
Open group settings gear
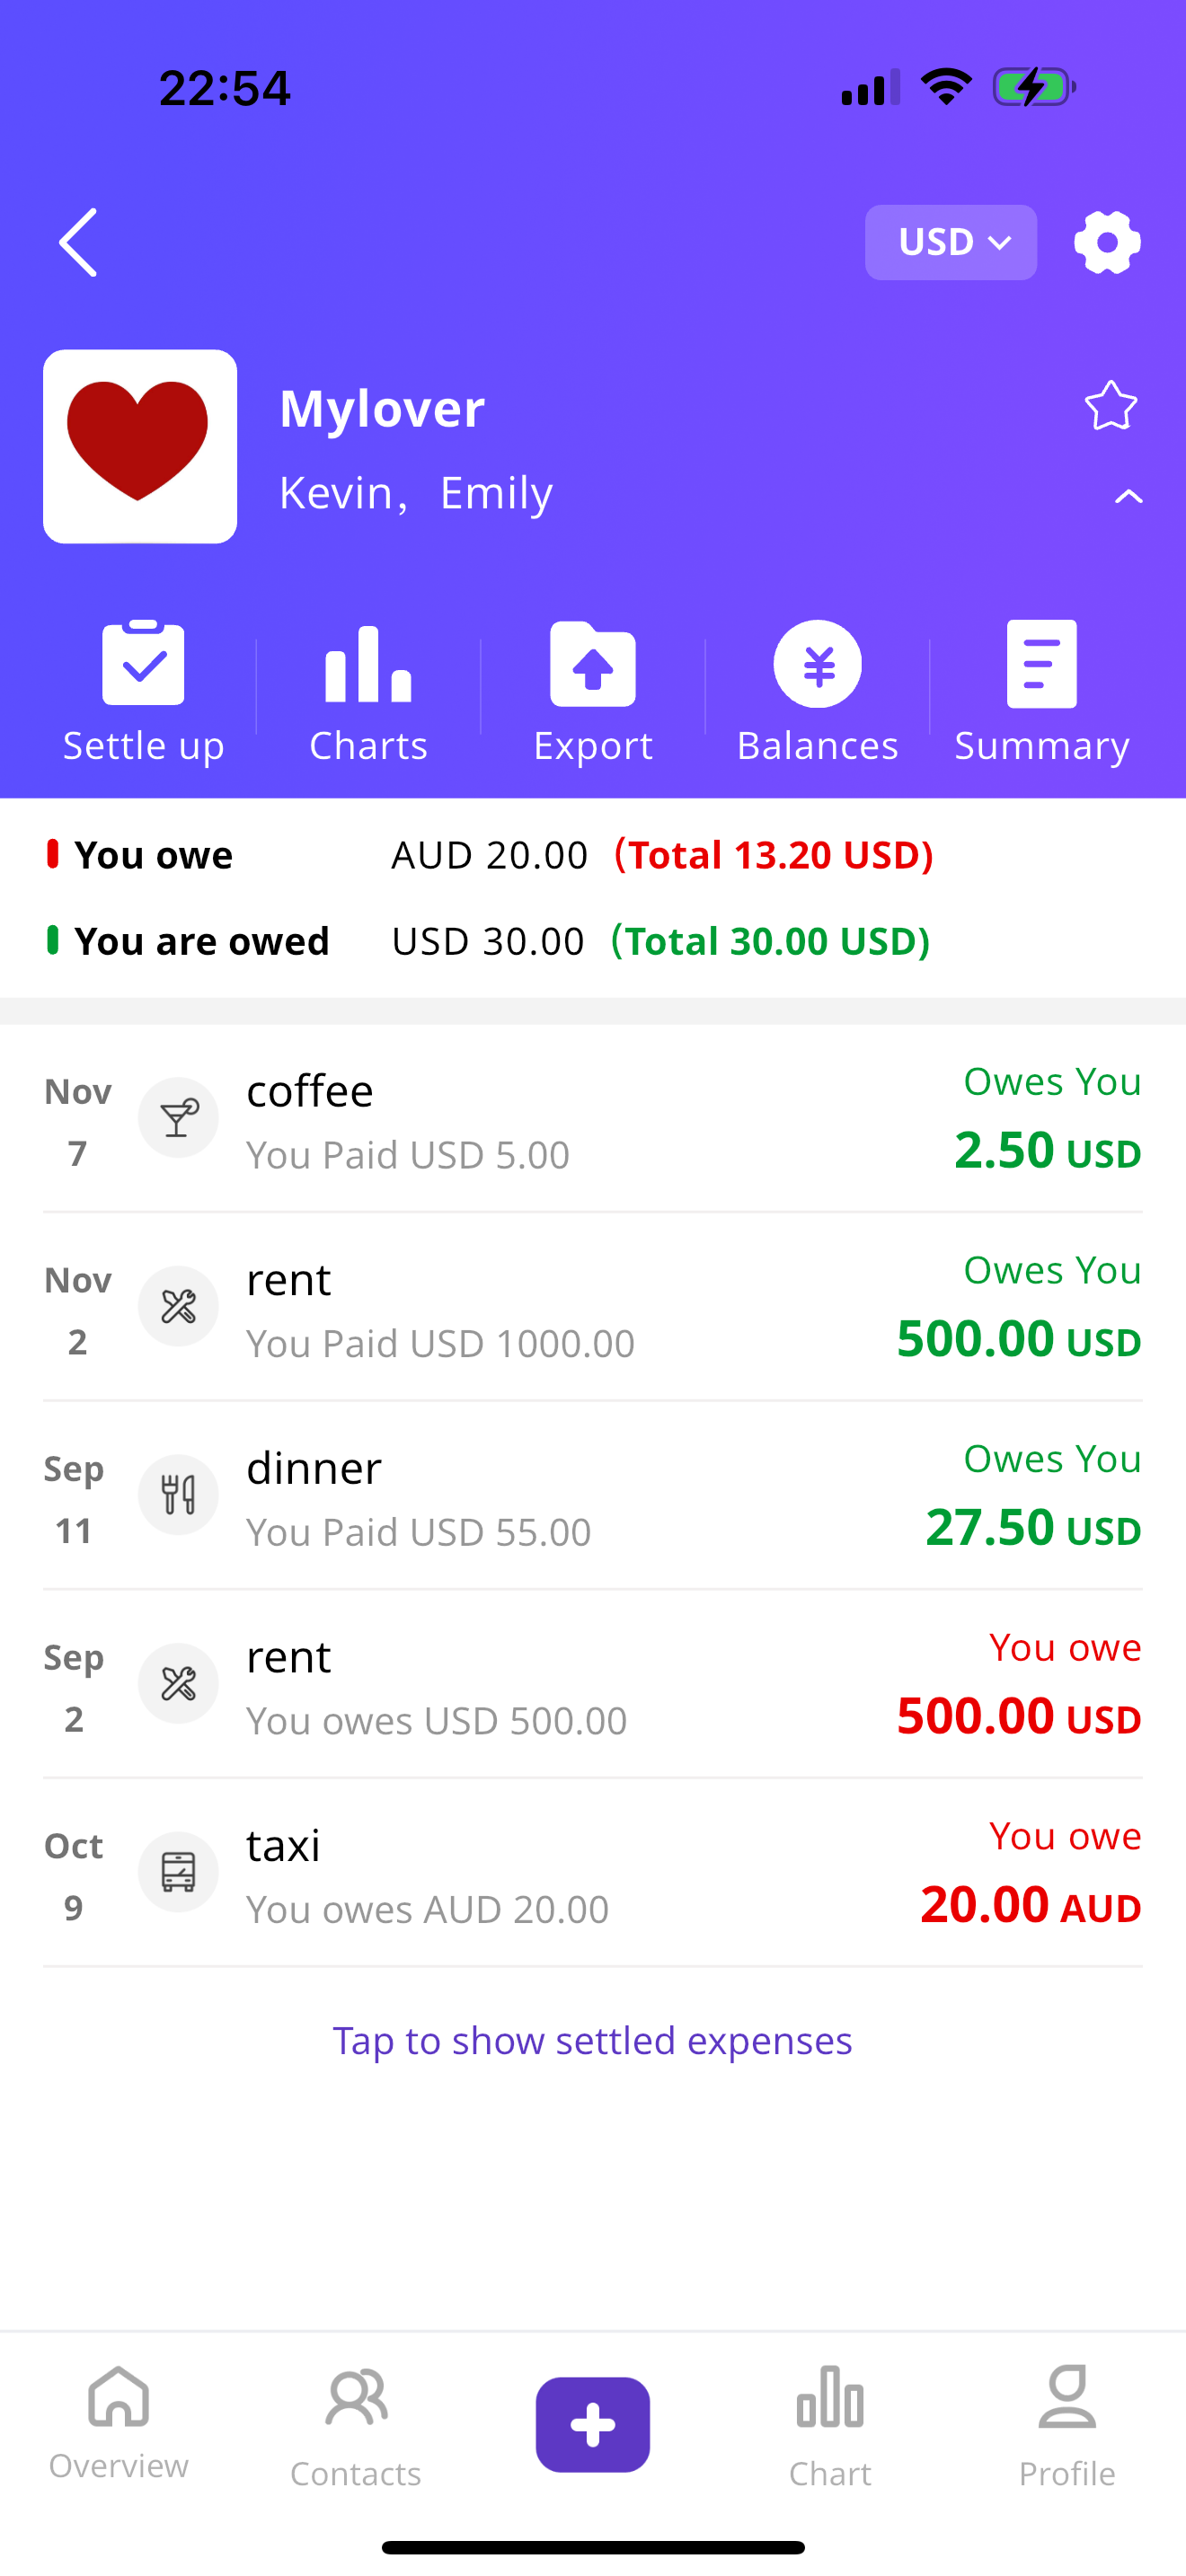pyautogui.click(x=1107, y=242)
